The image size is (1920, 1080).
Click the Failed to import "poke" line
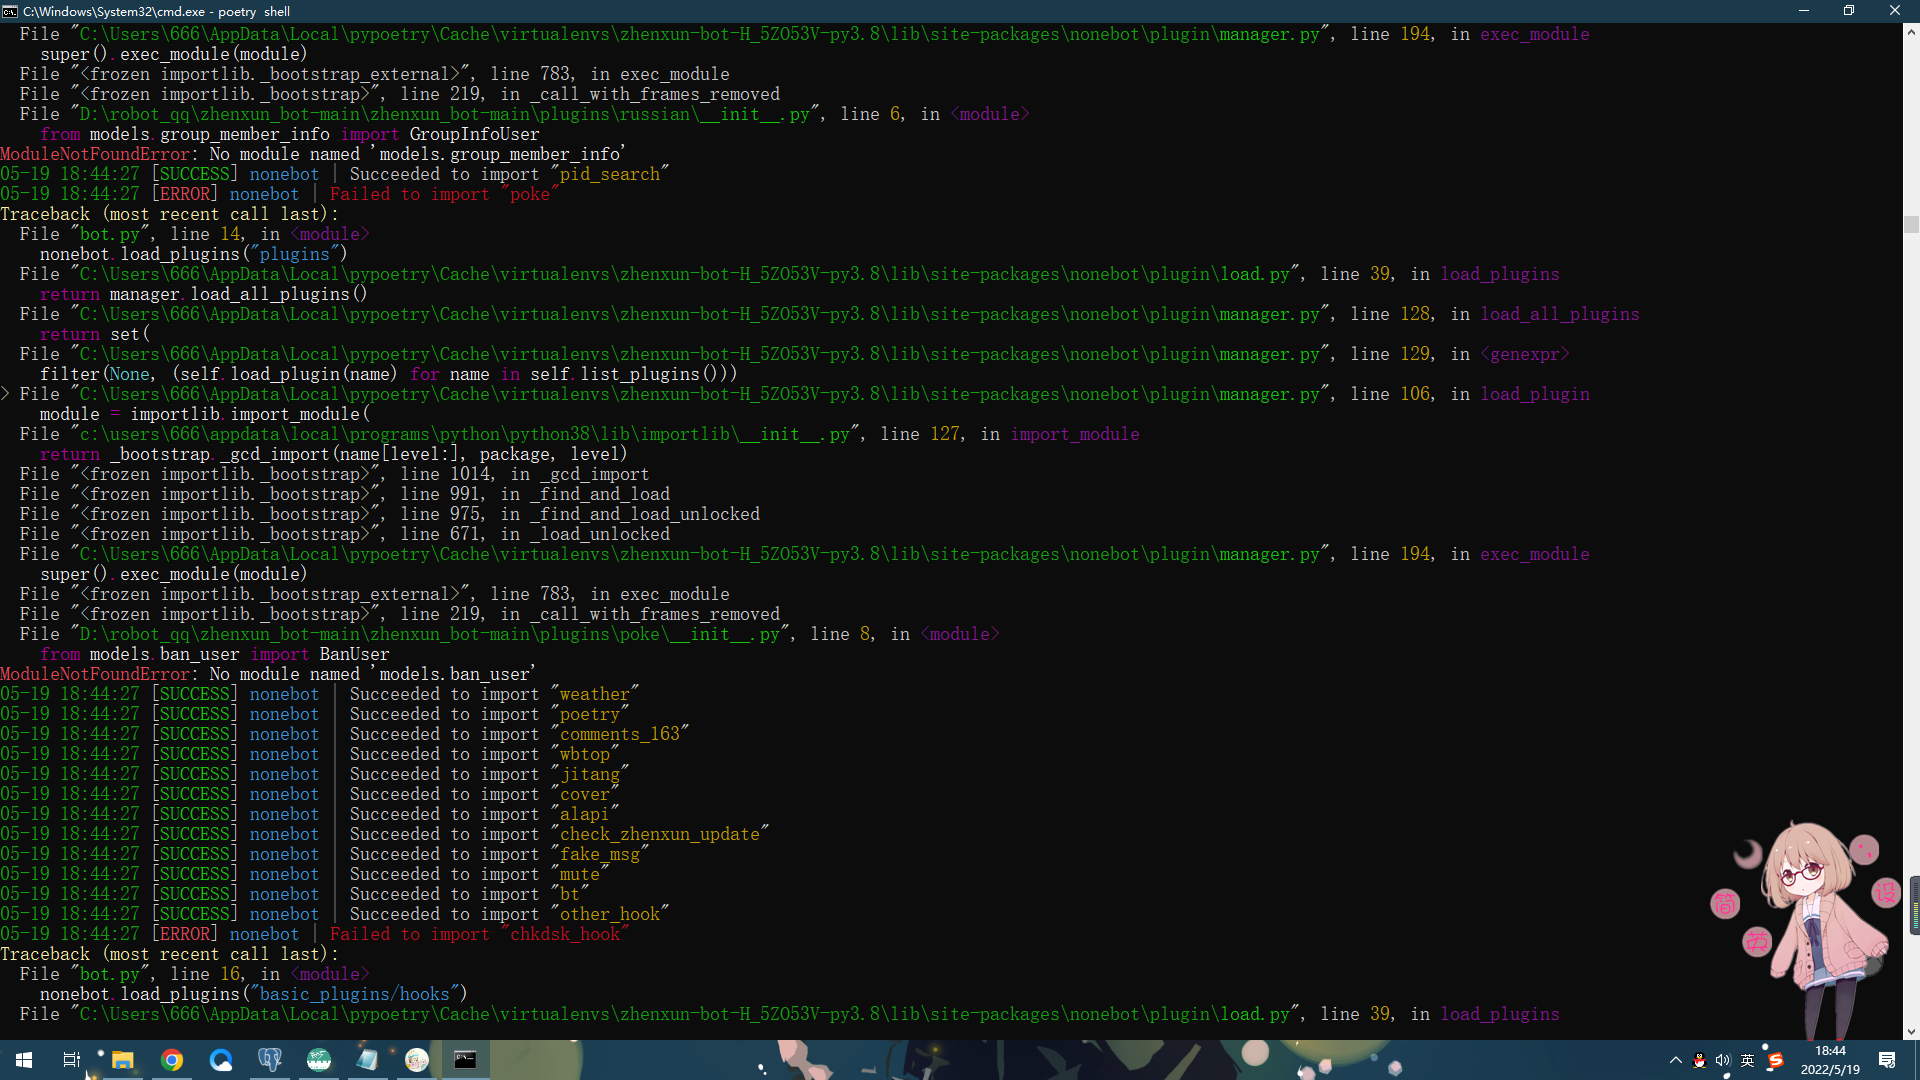point(279,194)
